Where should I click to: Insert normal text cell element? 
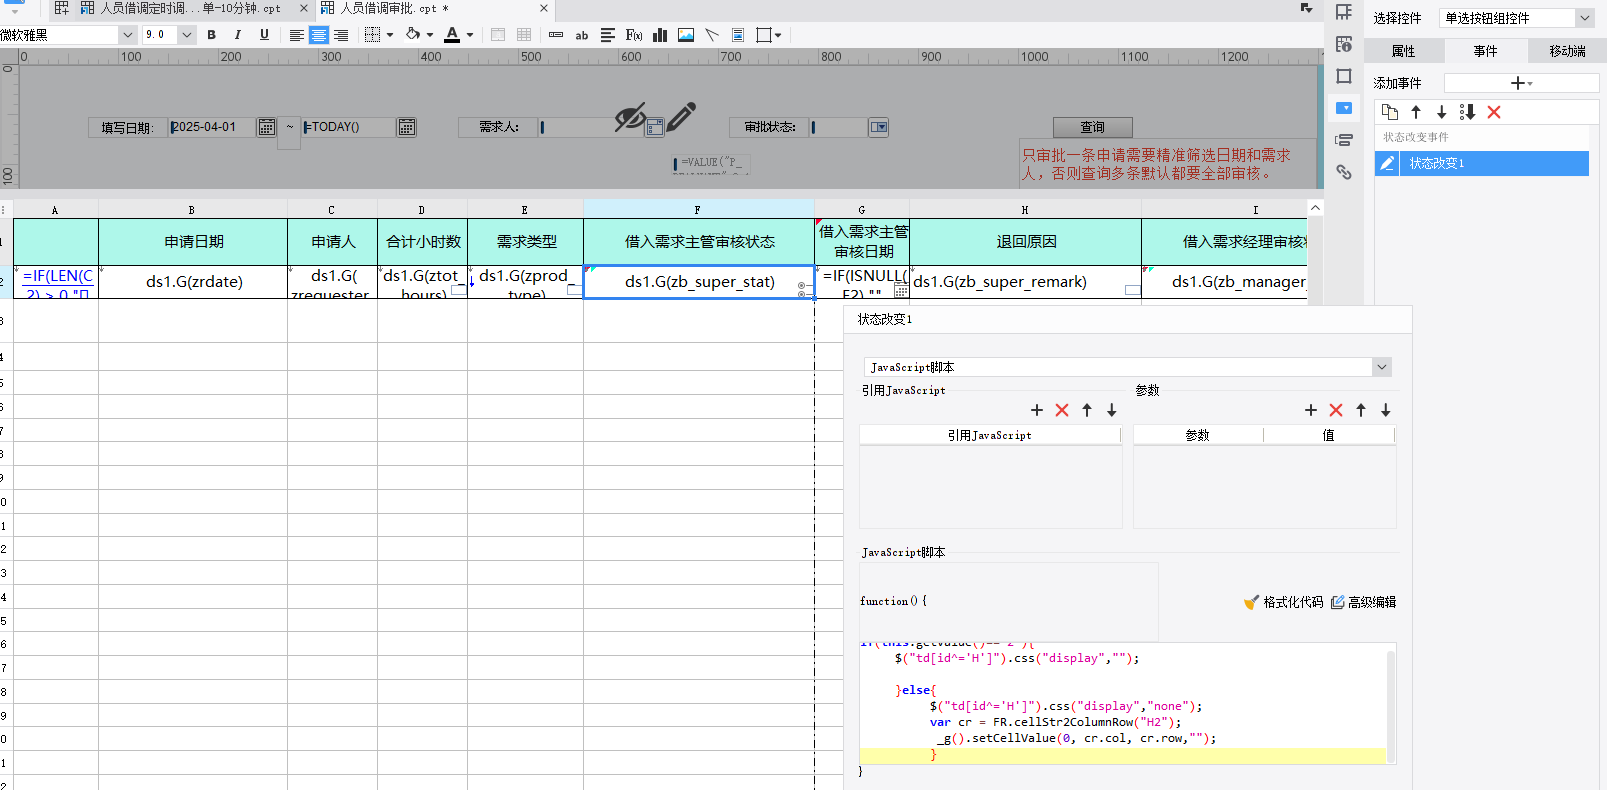[556, 35]
